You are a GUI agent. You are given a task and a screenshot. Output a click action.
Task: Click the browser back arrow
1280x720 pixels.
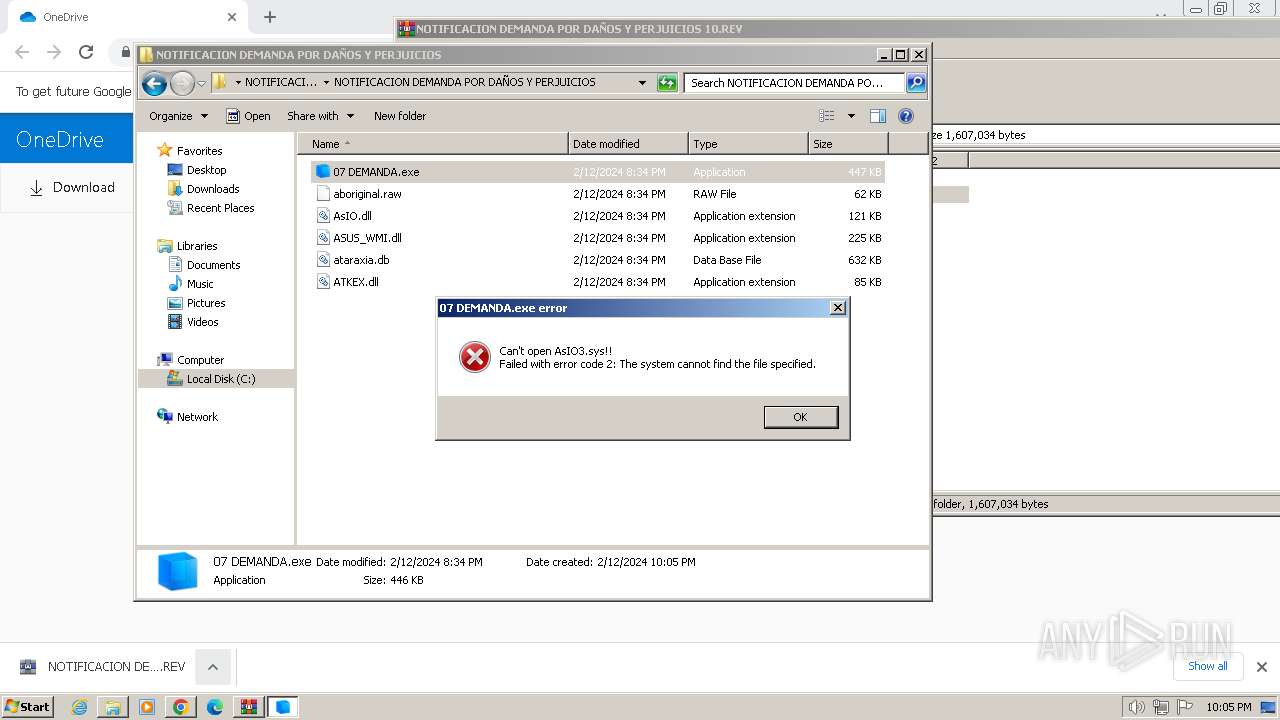pos(22,52)
